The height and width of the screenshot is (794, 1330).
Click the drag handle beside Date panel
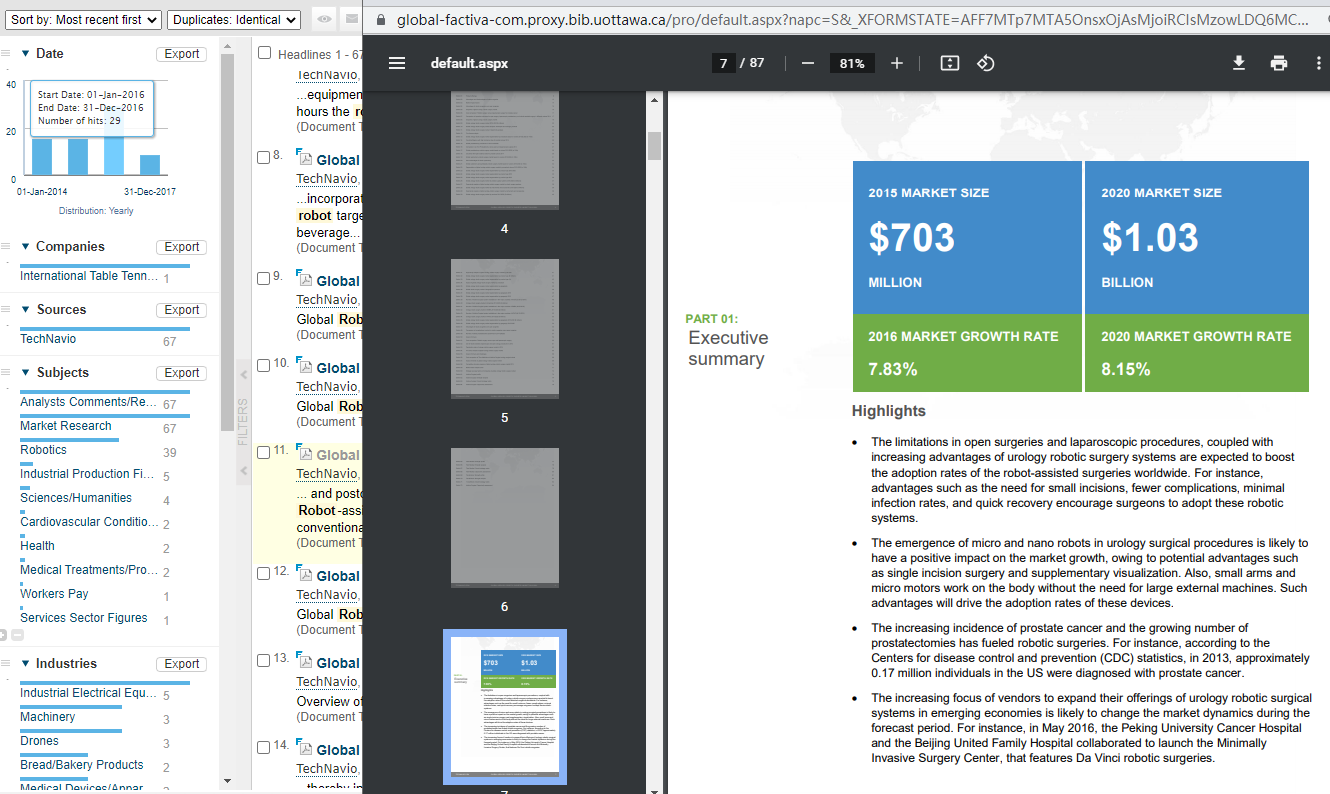[6, 53]
